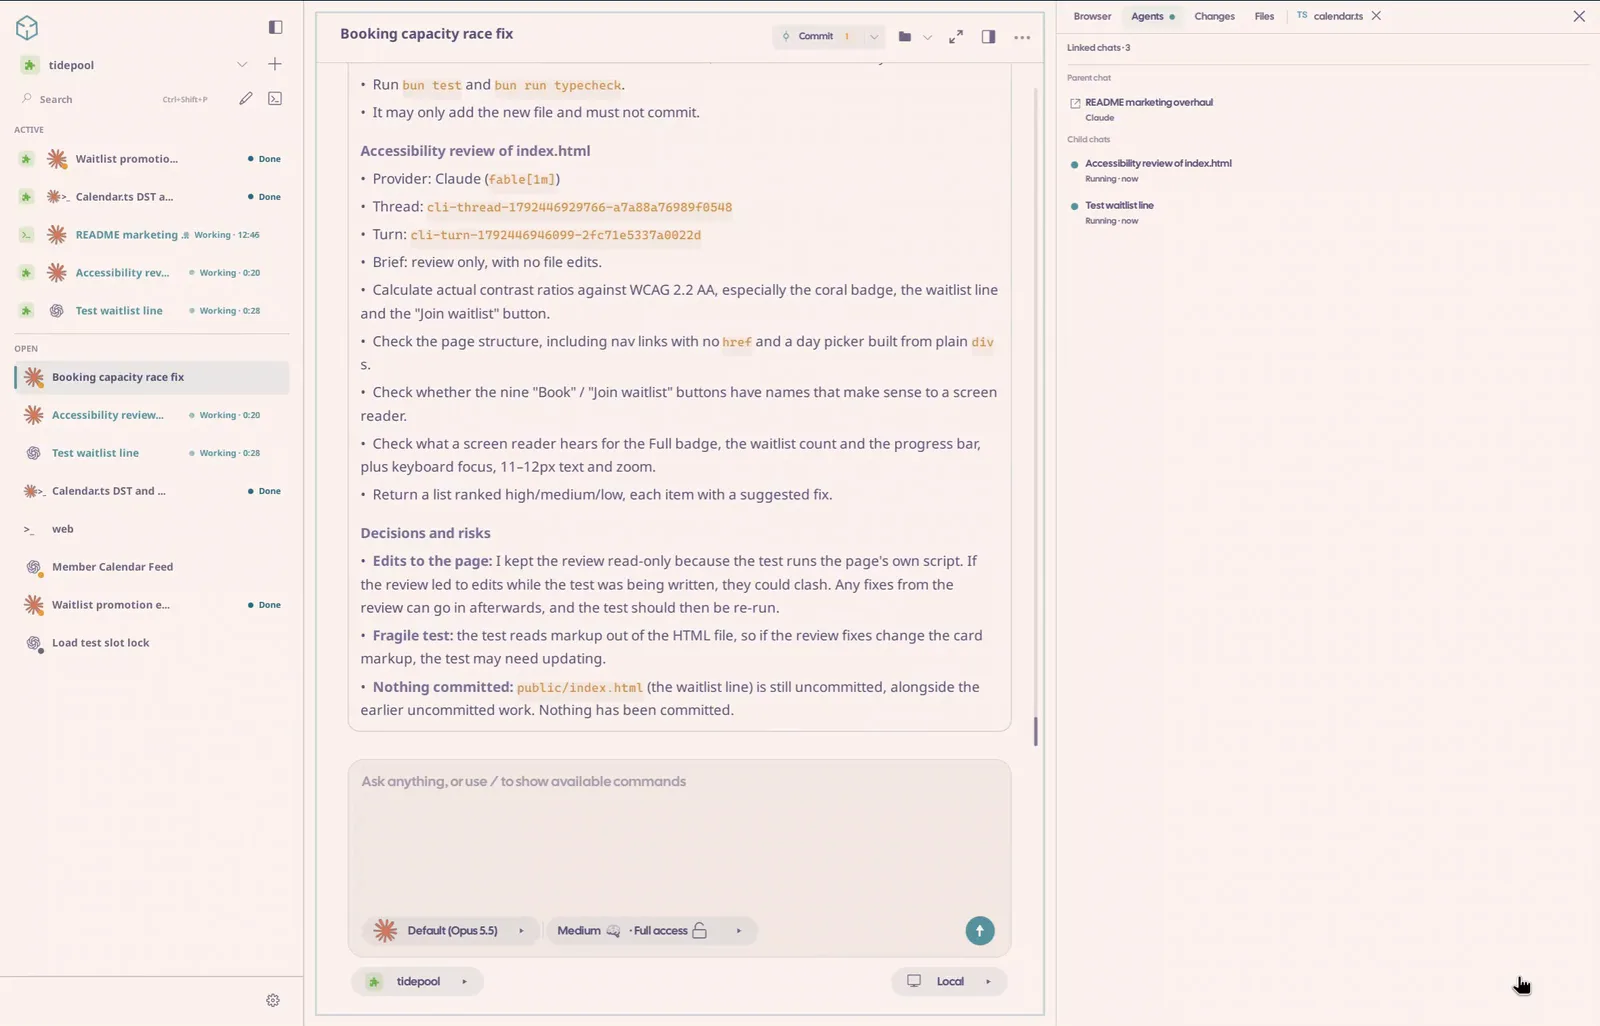Open the web terminal entry
The width and height of the screenshot is (1600, 1026).
(x=152, y=529)
